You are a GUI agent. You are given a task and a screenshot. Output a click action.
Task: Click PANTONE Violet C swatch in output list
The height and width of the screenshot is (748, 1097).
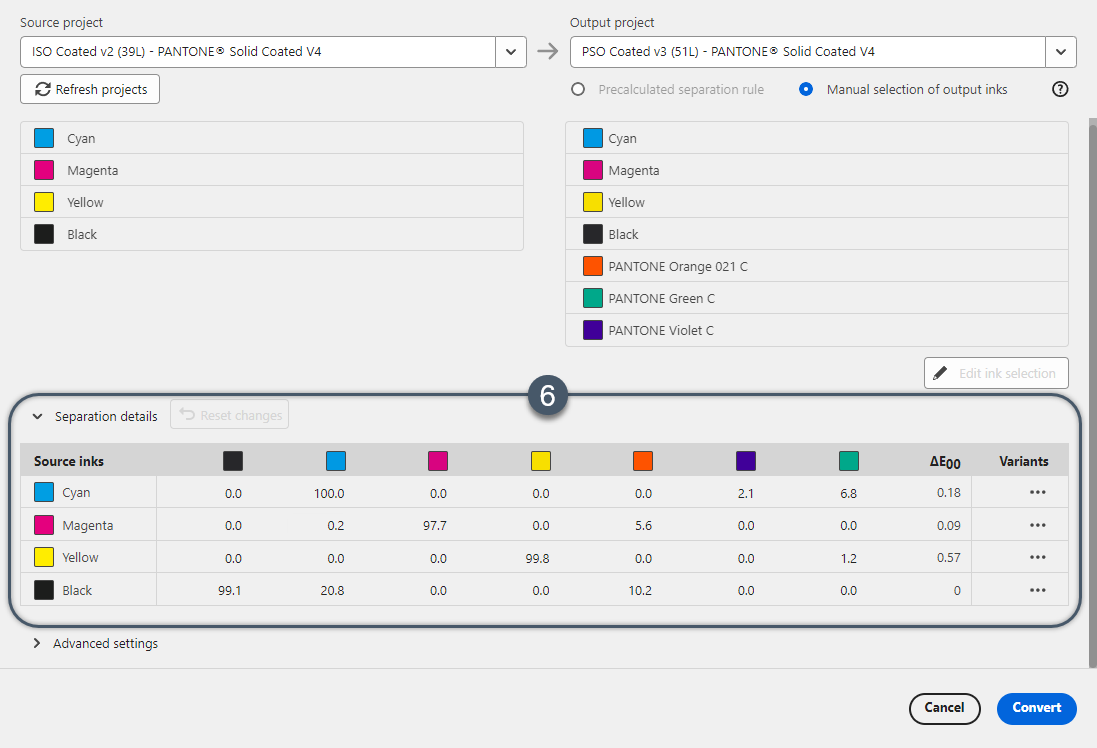(593, 330)
